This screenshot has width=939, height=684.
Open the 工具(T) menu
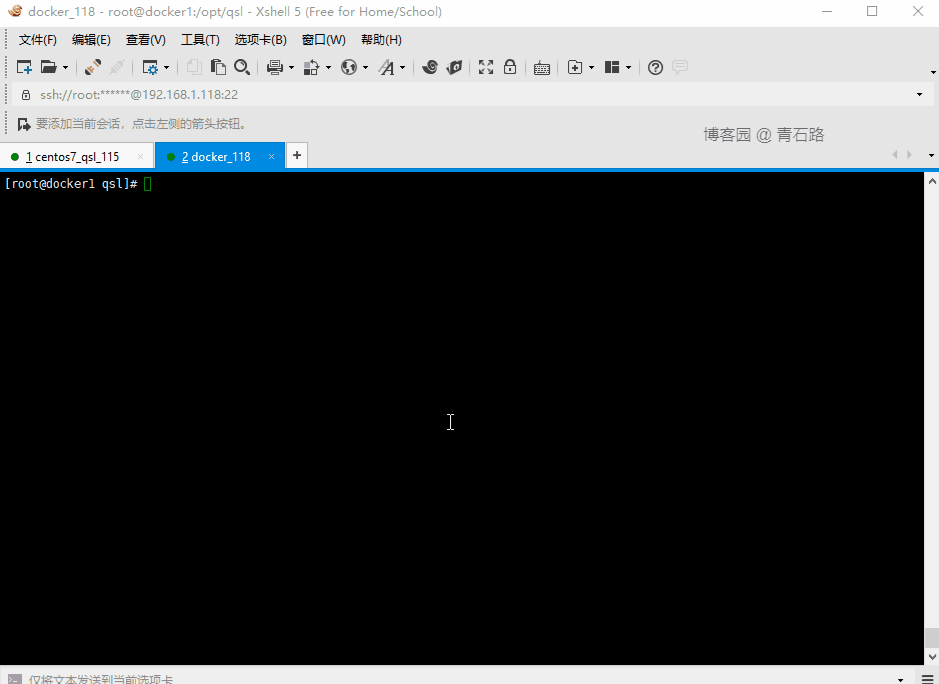[200, 40]
